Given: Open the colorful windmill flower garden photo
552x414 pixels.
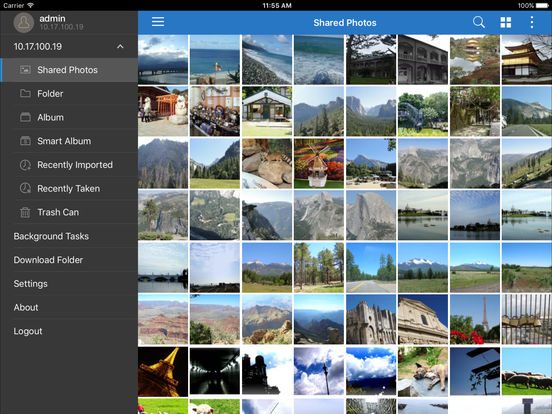Looking at the screenshot, I should pos(319,163).
